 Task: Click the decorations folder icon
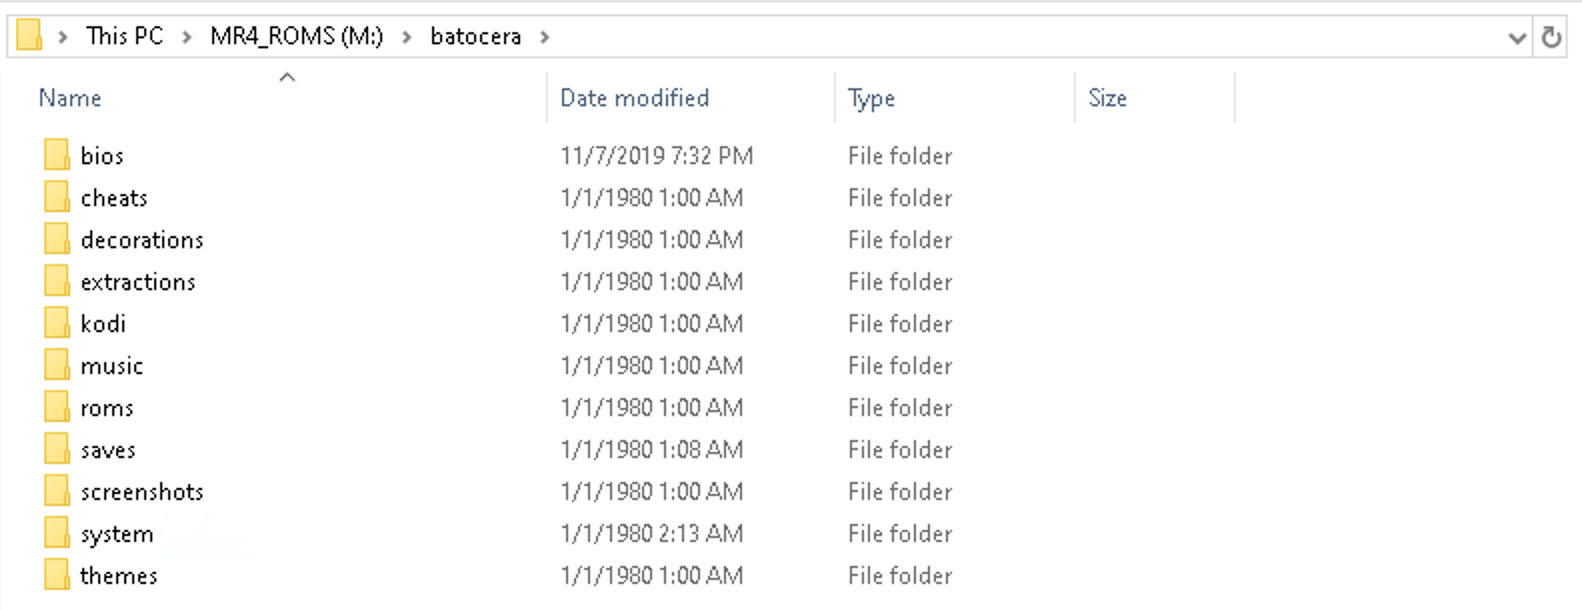pyautogui.click(x=57, y=239)
